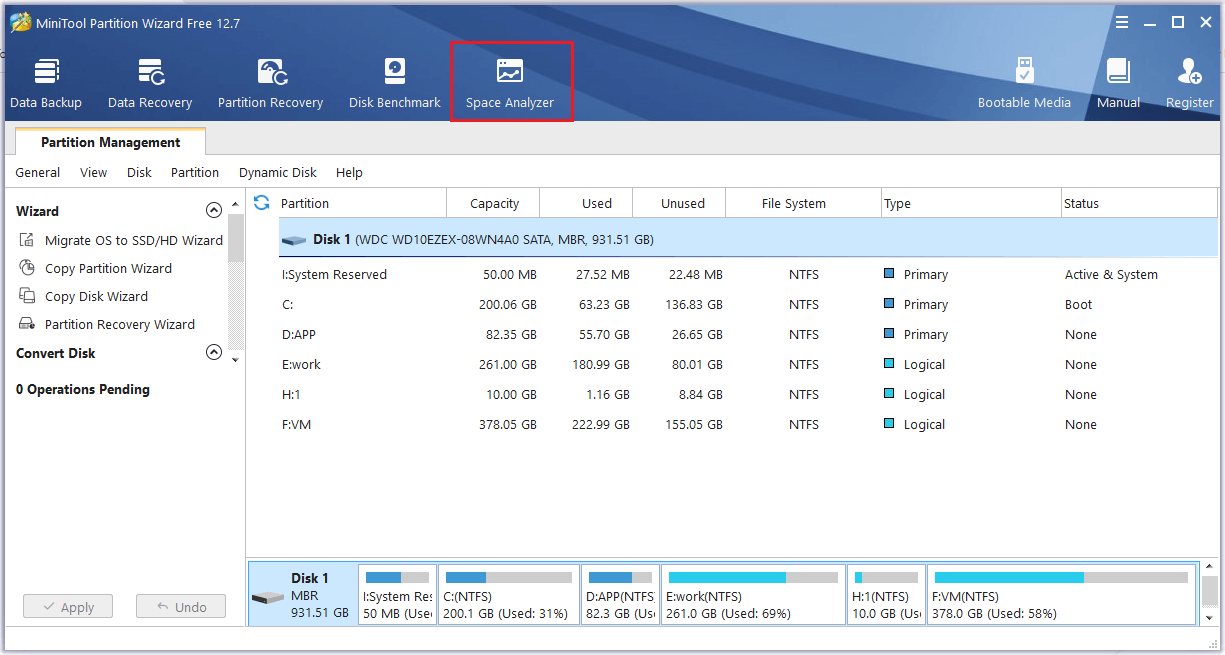Launch Partition Recovery Wizard link
The image size is (1225, 655).
(x=120, y=324)
